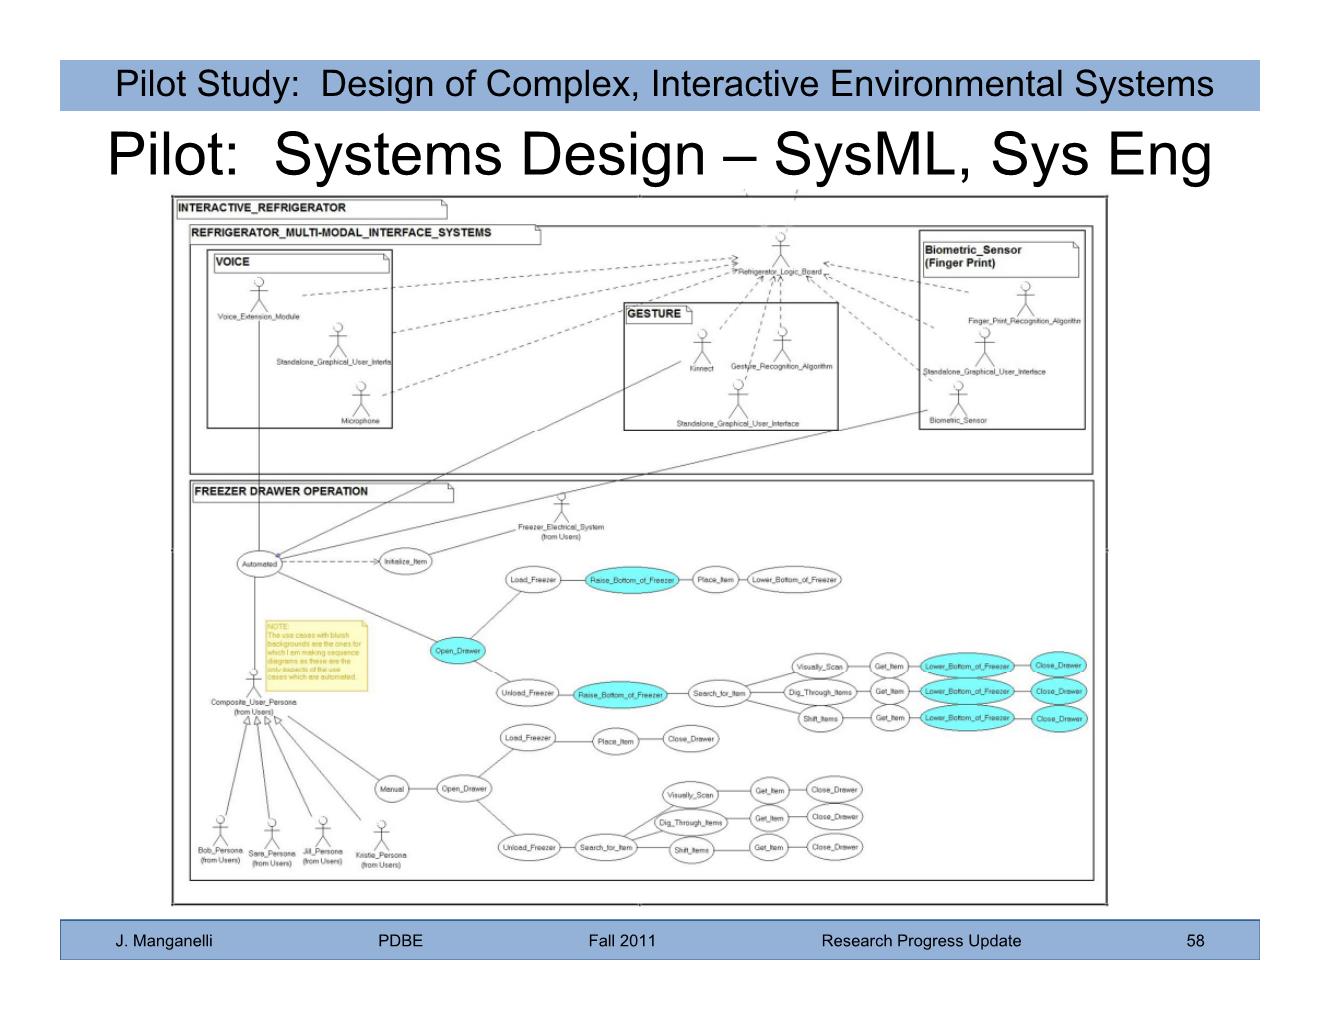
Task: Select the Biometric_Sensor actor figure
Action: point(958,399)
